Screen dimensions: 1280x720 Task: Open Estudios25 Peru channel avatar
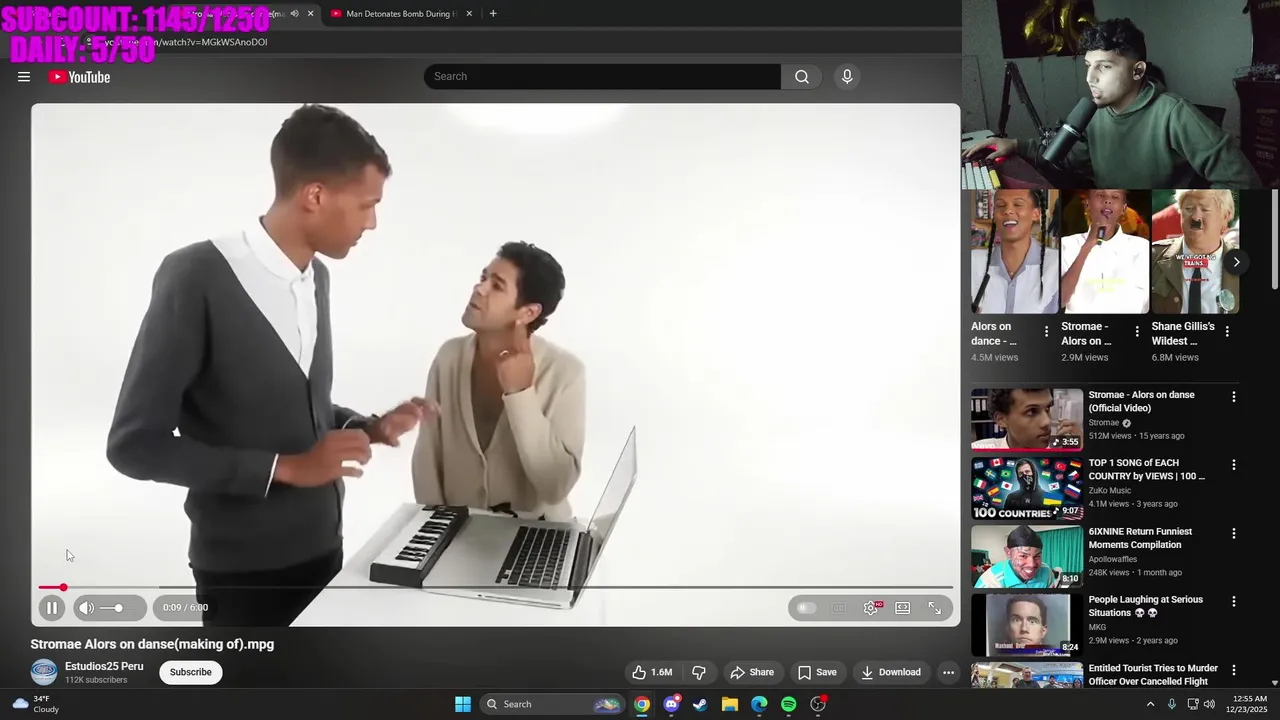pyautogui.click(x=44, y=672)
